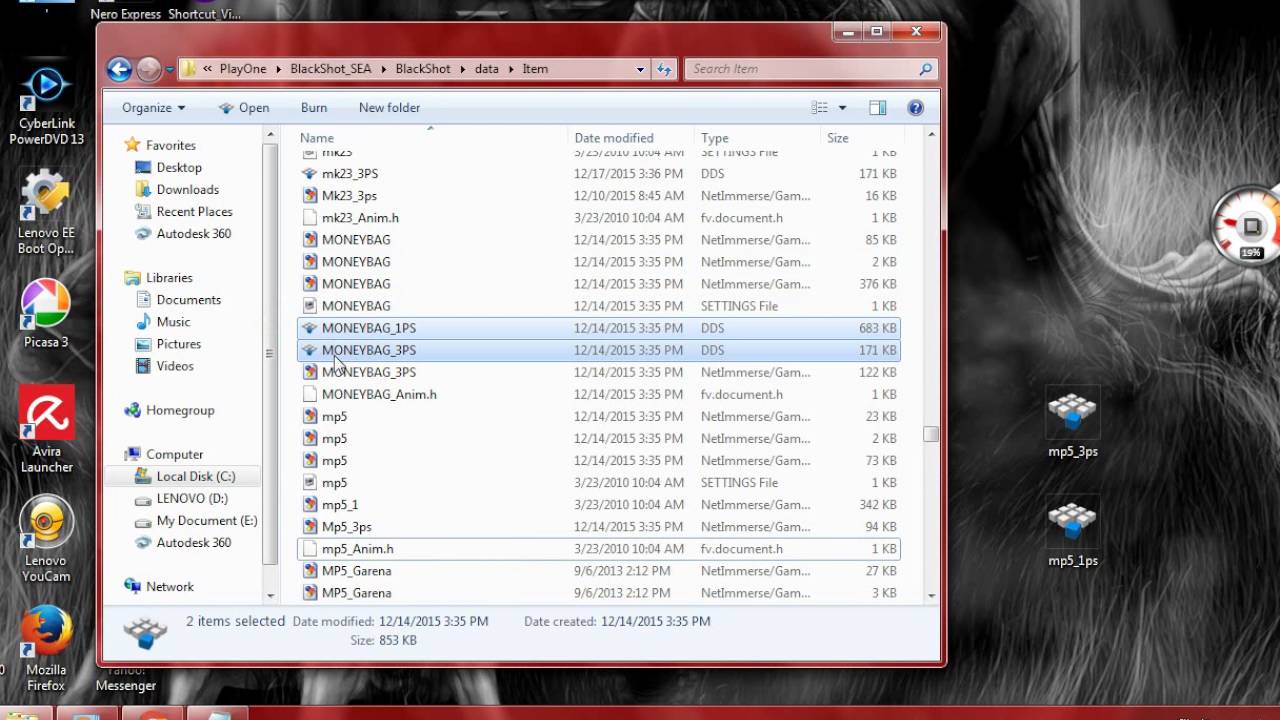
Task: Open the Documents library
Action: coord(189,299)
